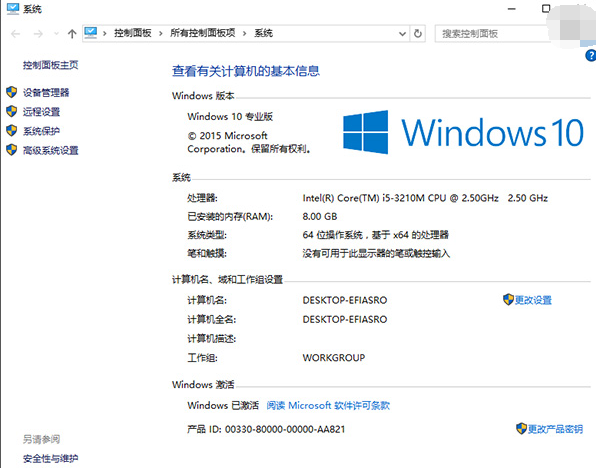
Task: Open 更改设置 link for computer name
Action: tap(533, 300)
